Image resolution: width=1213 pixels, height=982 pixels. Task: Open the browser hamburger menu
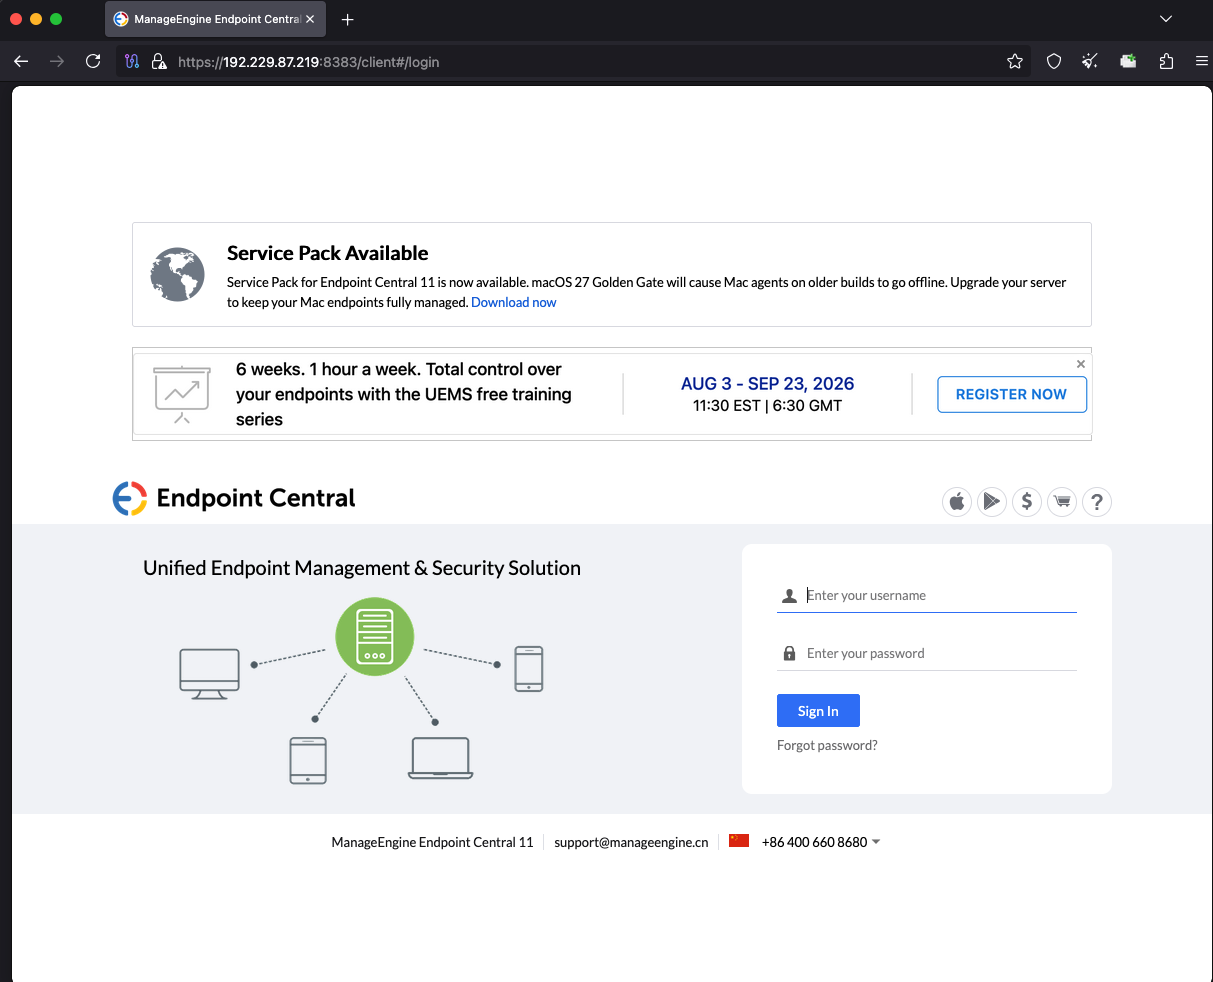[x=1201, y=61]
